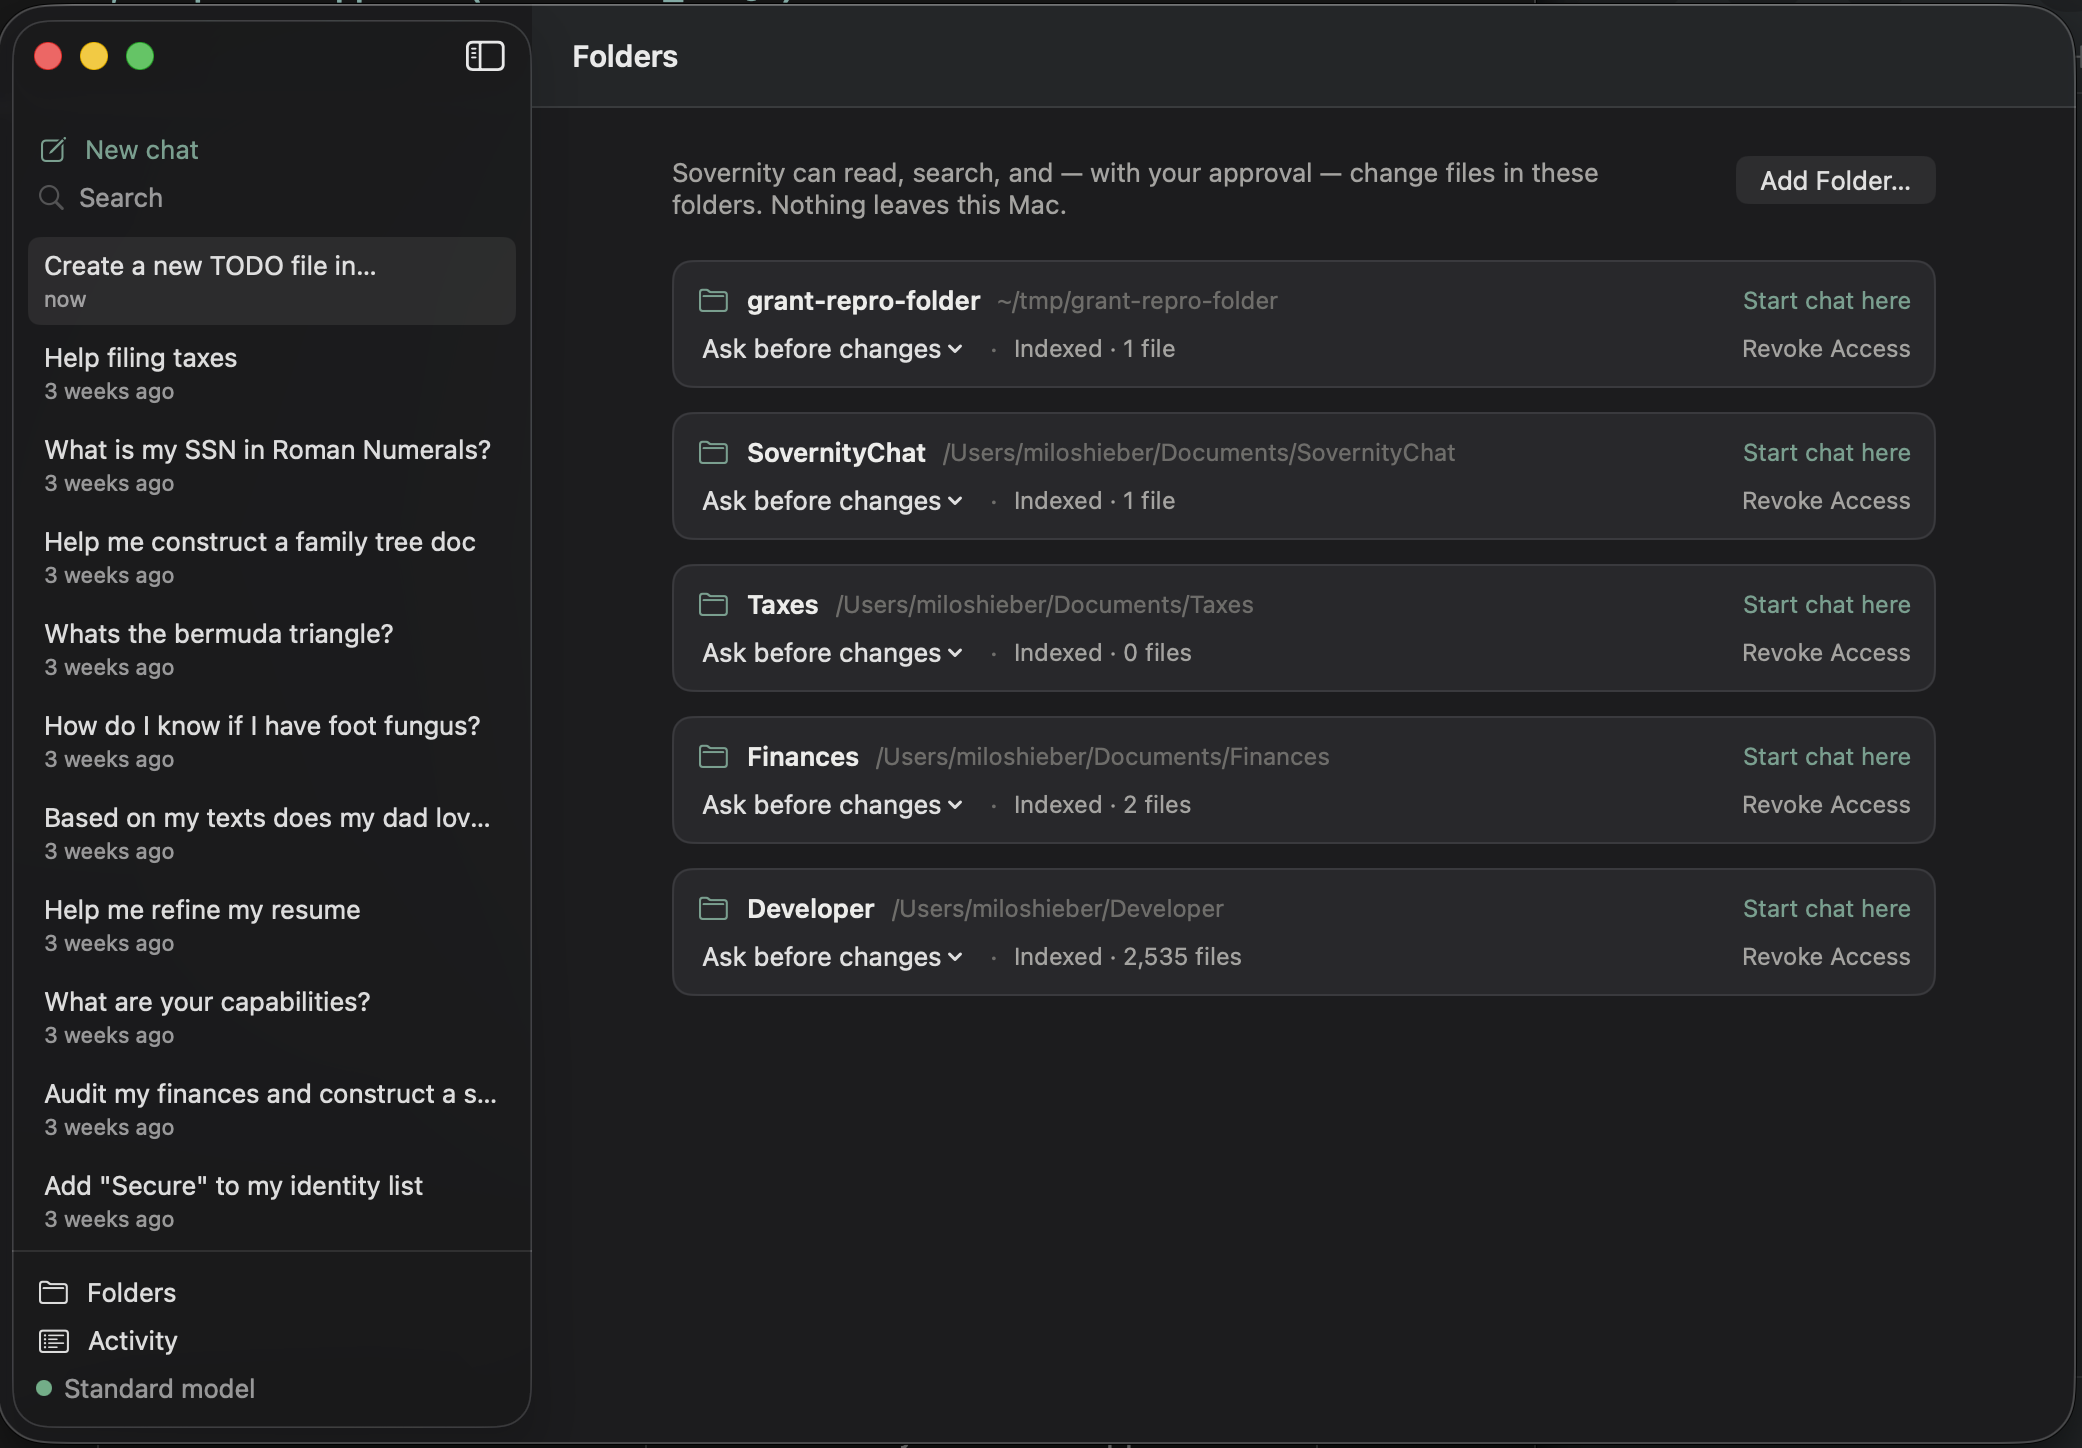This screenshot has width=2082, height=1448.
Task: Open 'What is my SSN in Roman Numerals?' chat
Action: pos(272,465)
